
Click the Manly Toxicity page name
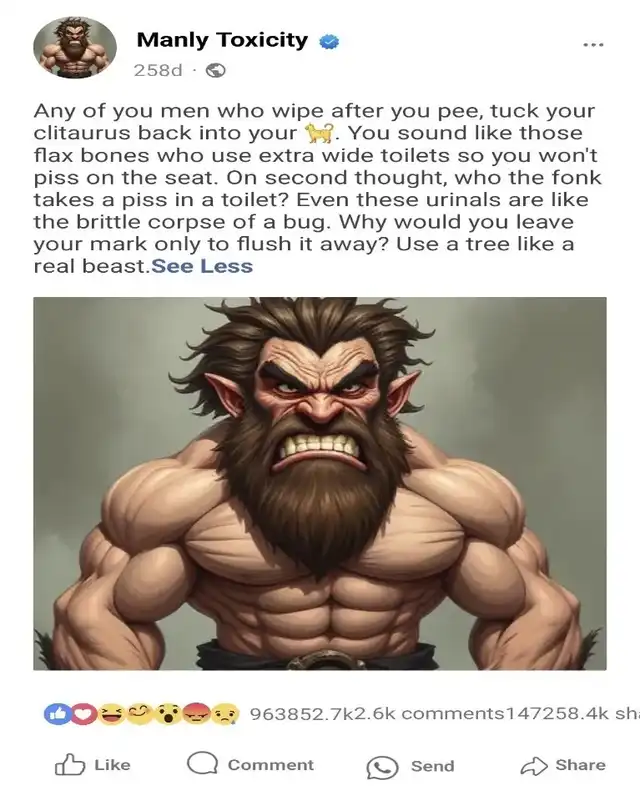[222, 40]
